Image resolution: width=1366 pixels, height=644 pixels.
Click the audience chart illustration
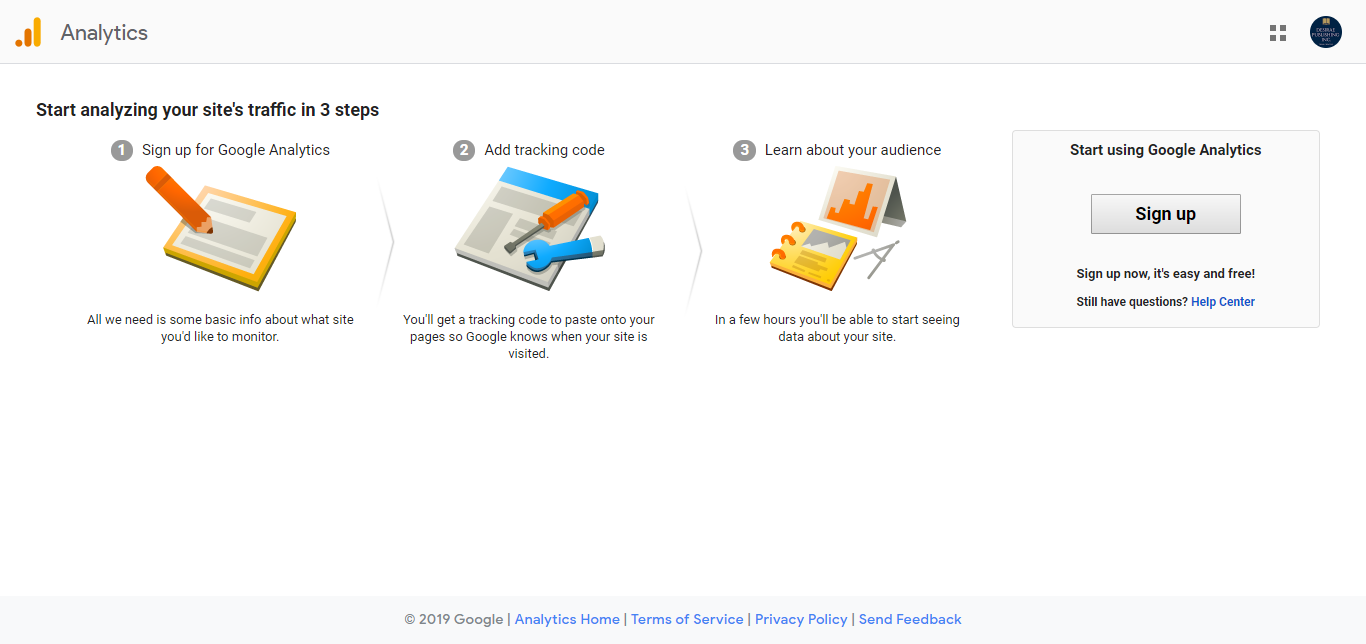tap(837, 228)
